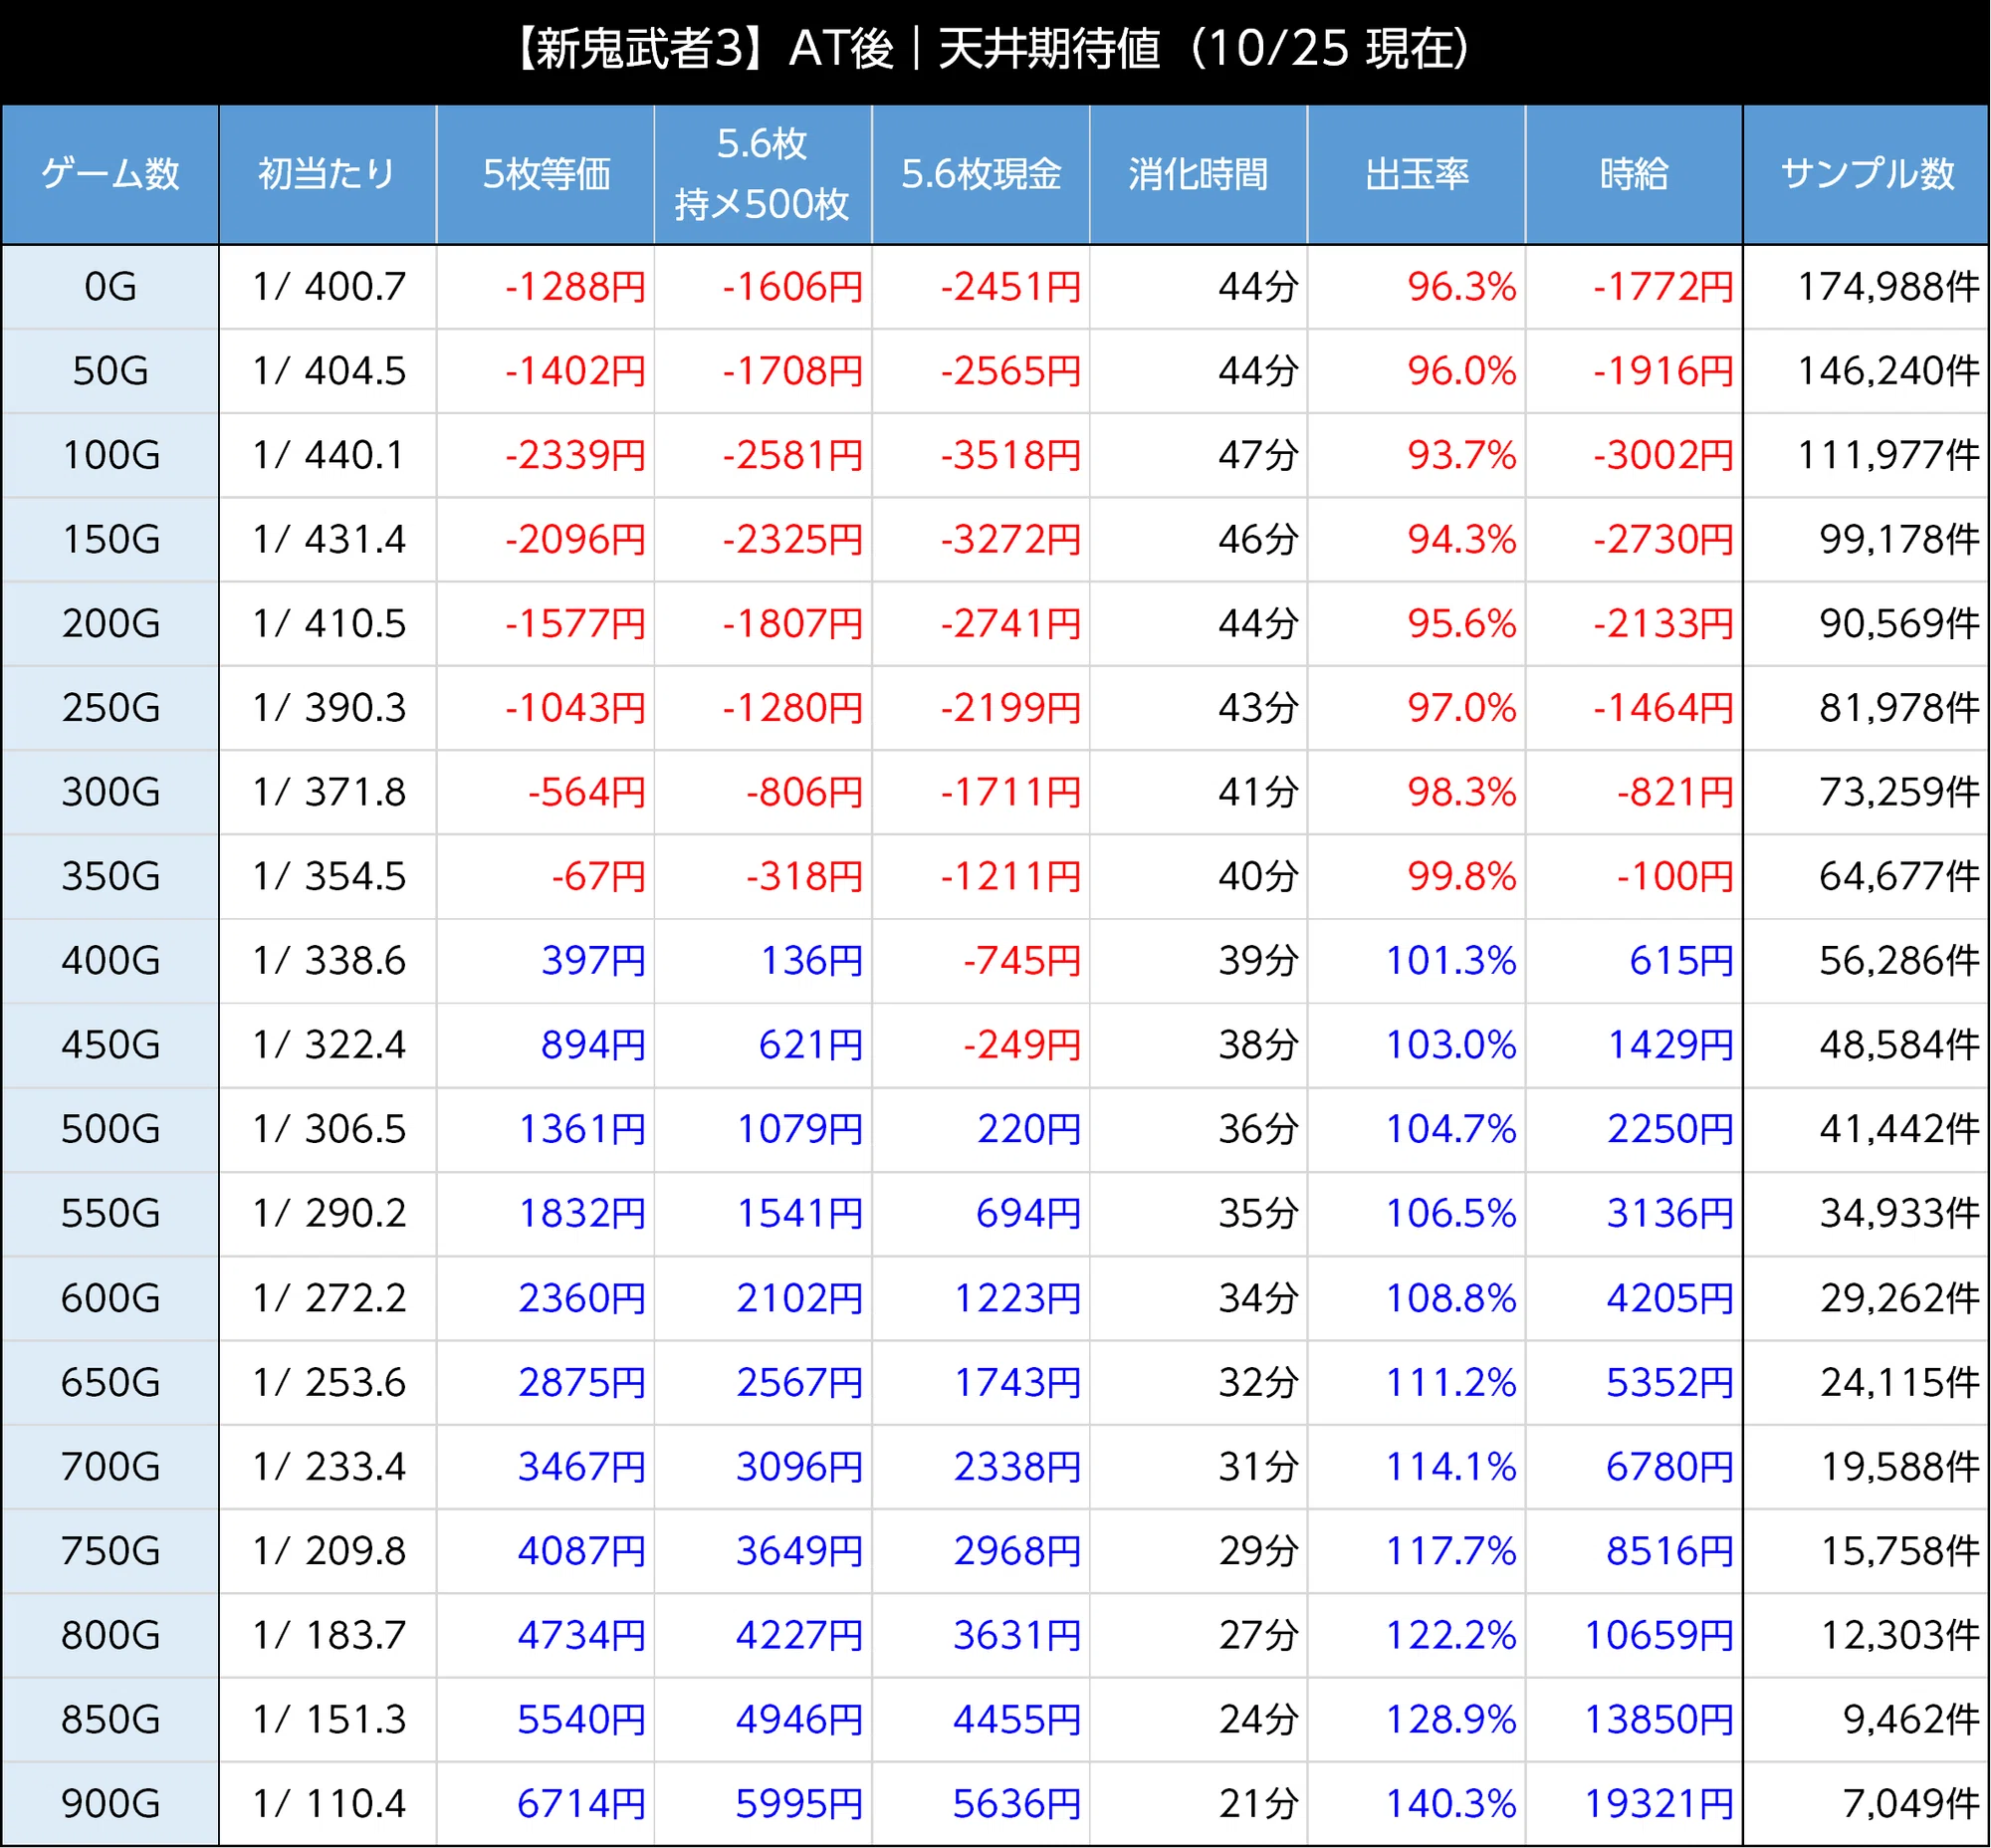Select the value 19321円
This screenshot has width=1991, height=1848.
pyautogui.click(x=1659, y=1803)
